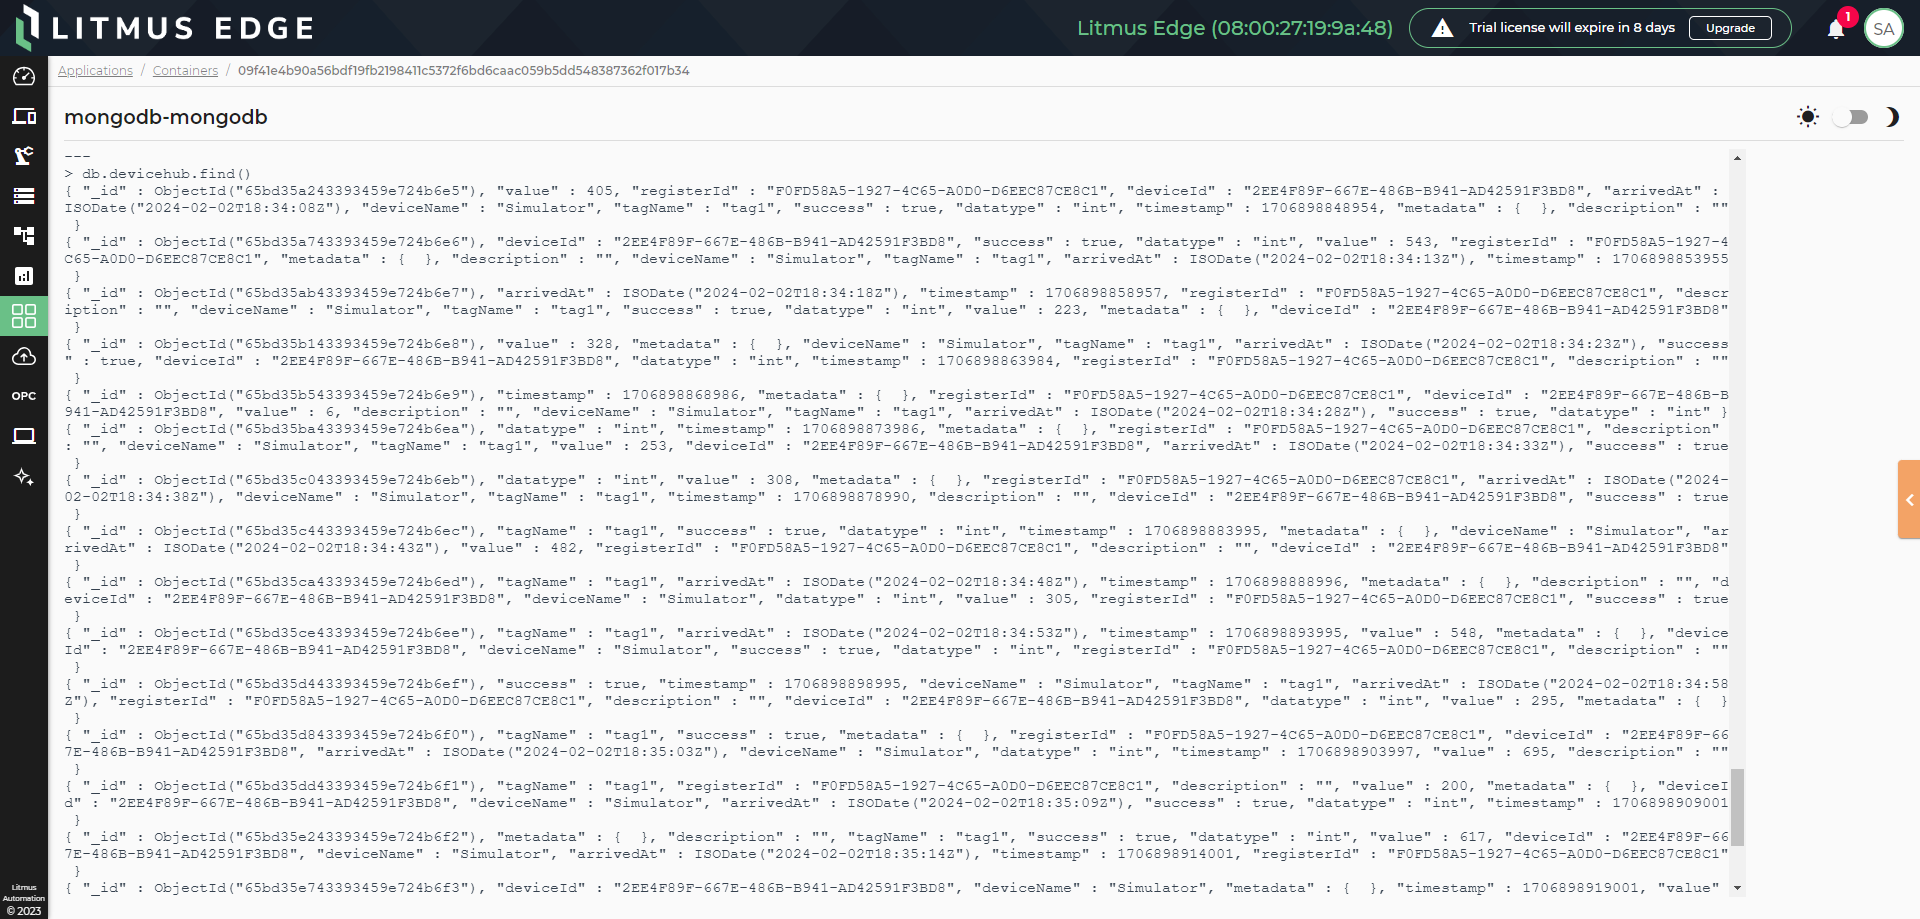The width and height of the screenshot is (1920, 919).
Task: Click the Upgrade button for the license
Action: click(1730, 28)
